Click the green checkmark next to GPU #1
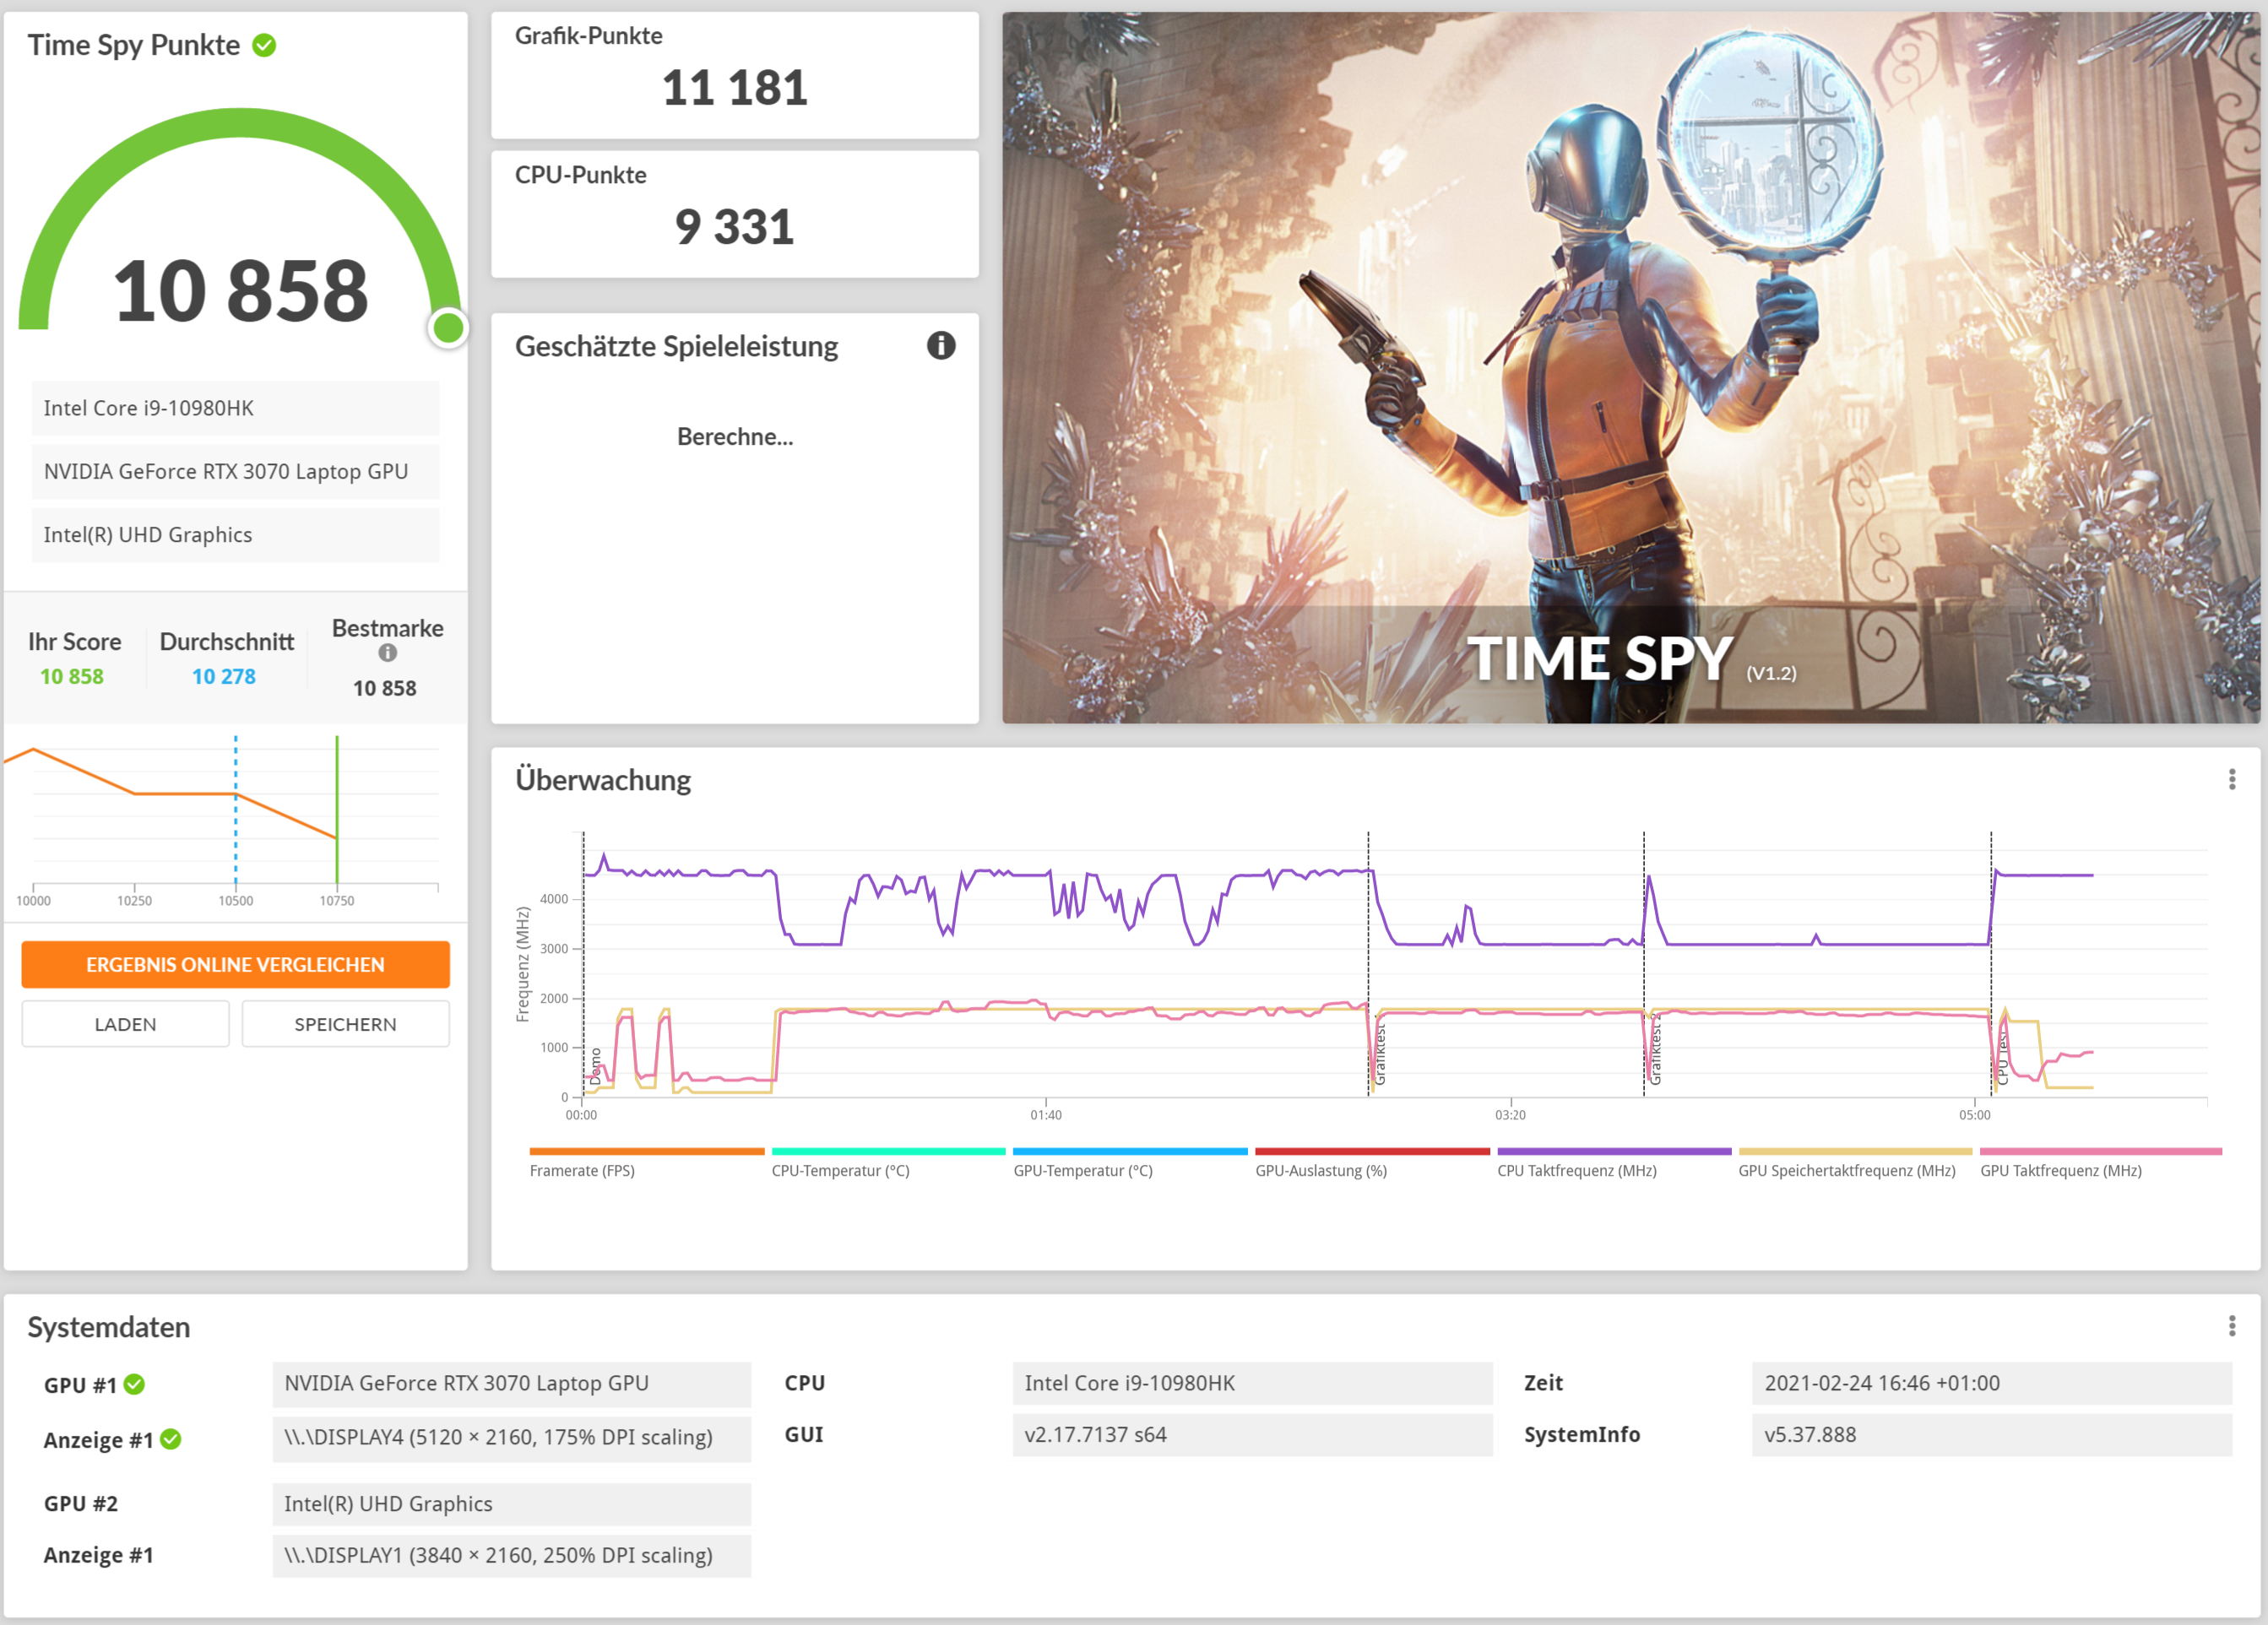 pos(135,1384)
